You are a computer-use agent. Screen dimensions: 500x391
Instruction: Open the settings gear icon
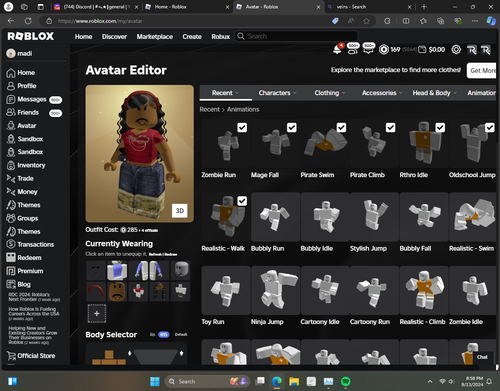[x=456, y=50]
